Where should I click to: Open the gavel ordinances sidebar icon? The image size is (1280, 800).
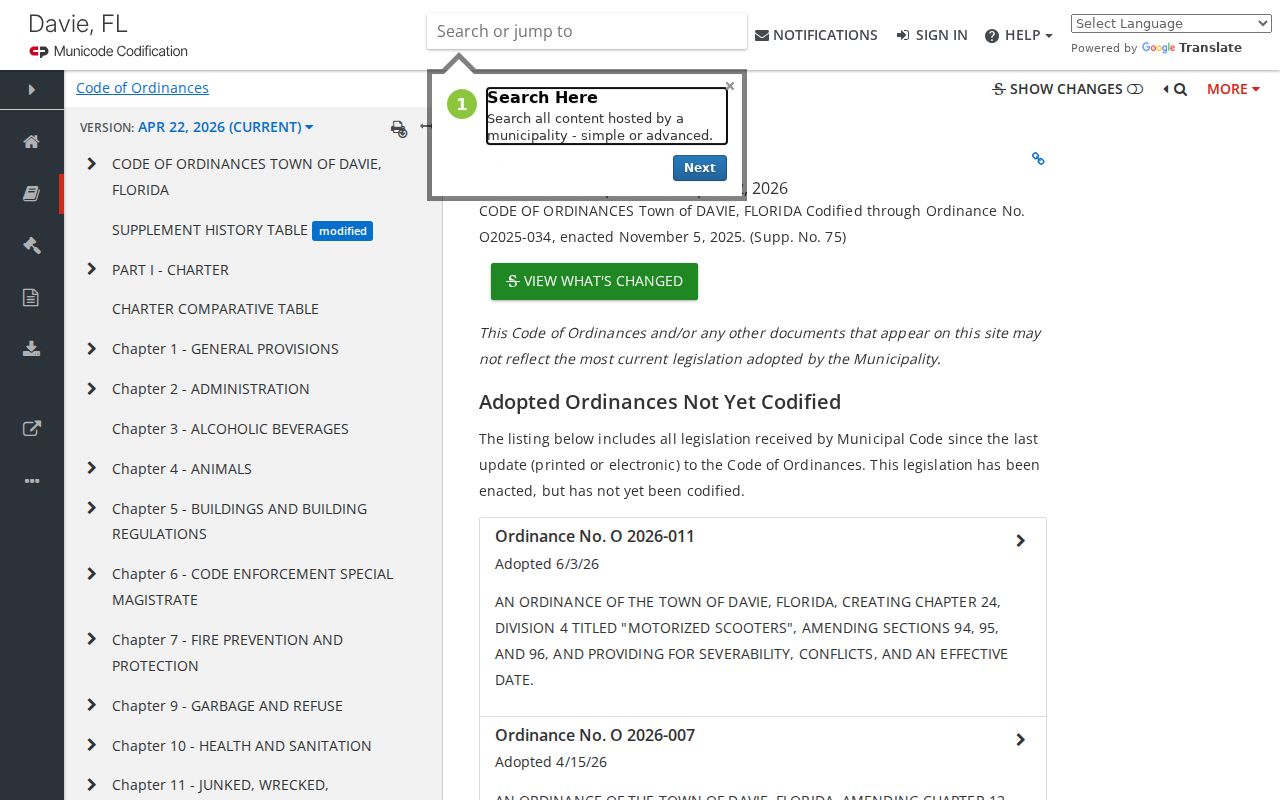pyautogui.click(x=32, y=245)
